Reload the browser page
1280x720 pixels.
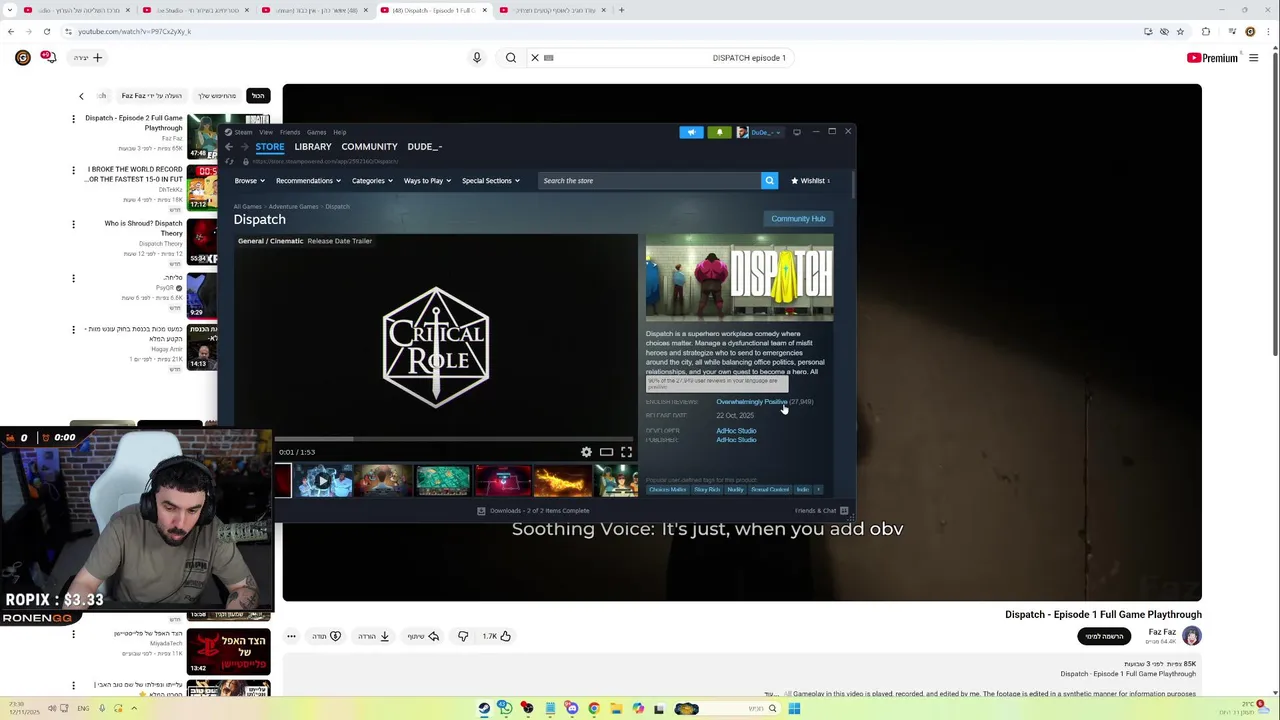tap(46, 31)
